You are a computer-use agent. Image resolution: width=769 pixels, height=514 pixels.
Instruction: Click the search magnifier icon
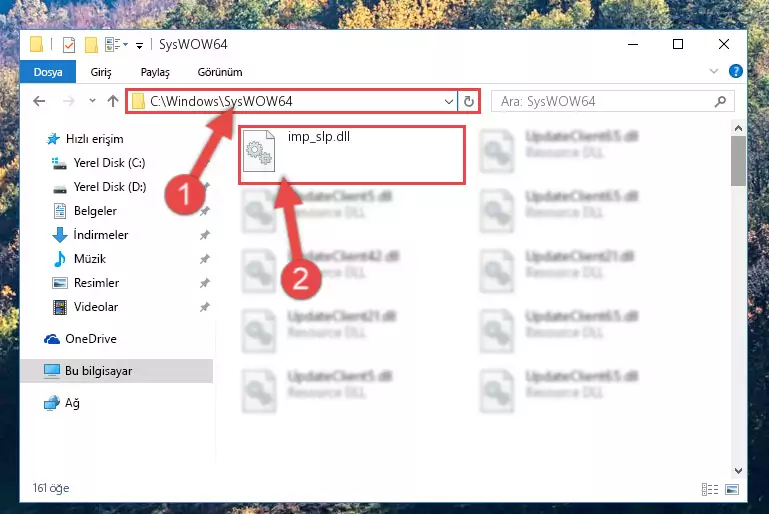(720, 102)
